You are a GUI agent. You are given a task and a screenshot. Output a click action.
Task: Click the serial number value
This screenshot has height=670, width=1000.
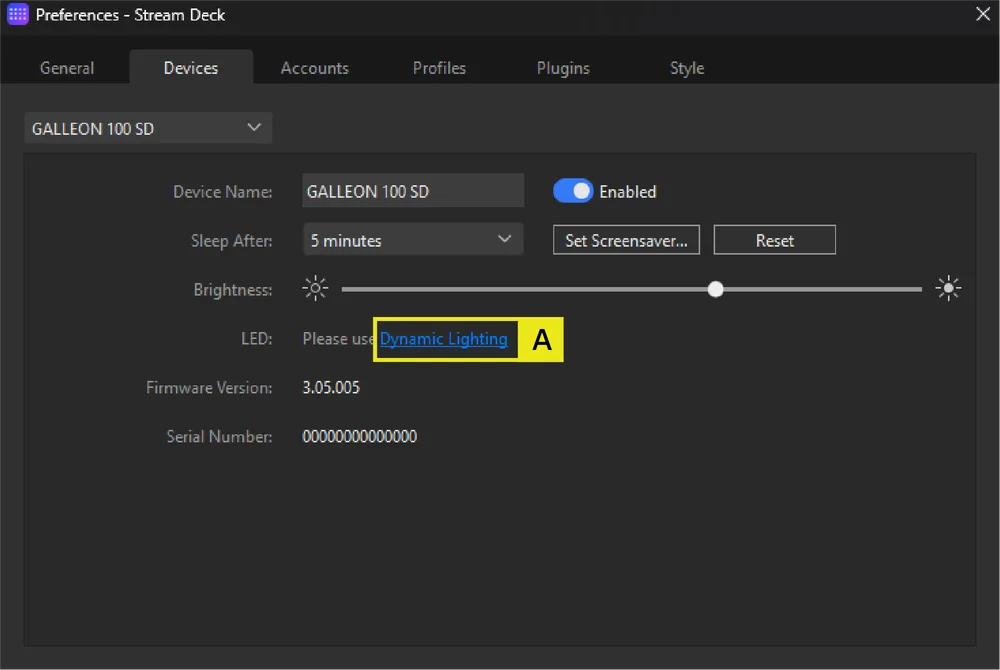point(359,437)
